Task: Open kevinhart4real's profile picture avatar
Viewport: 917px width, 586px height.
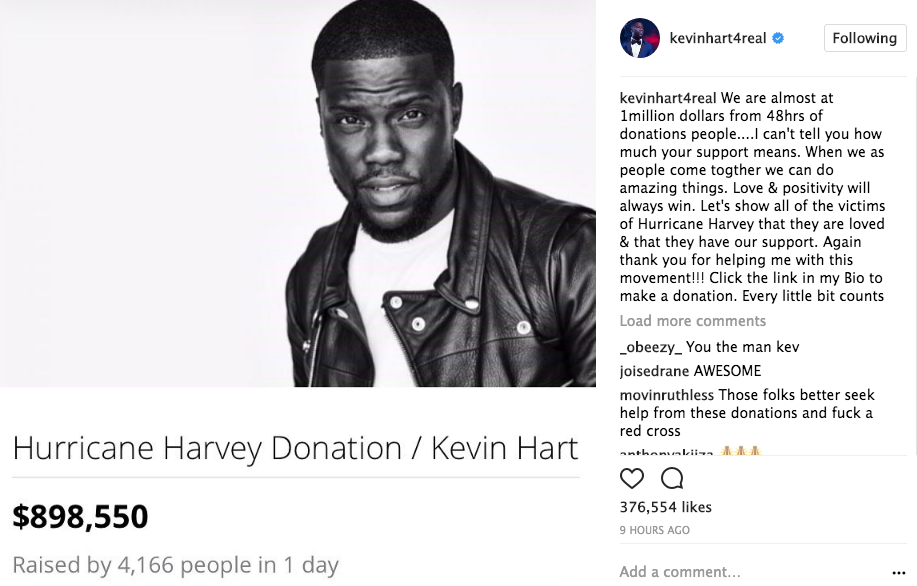Action: tap(640, 38)
